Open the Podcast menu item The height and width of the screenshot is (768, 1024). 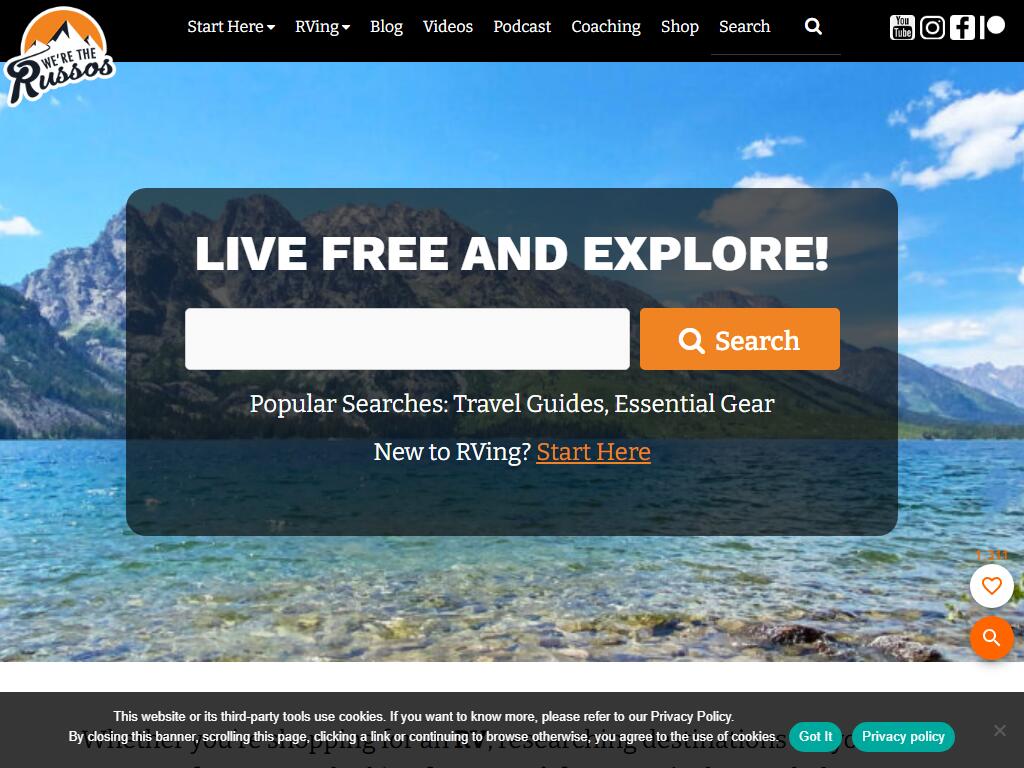click(522, 27)
